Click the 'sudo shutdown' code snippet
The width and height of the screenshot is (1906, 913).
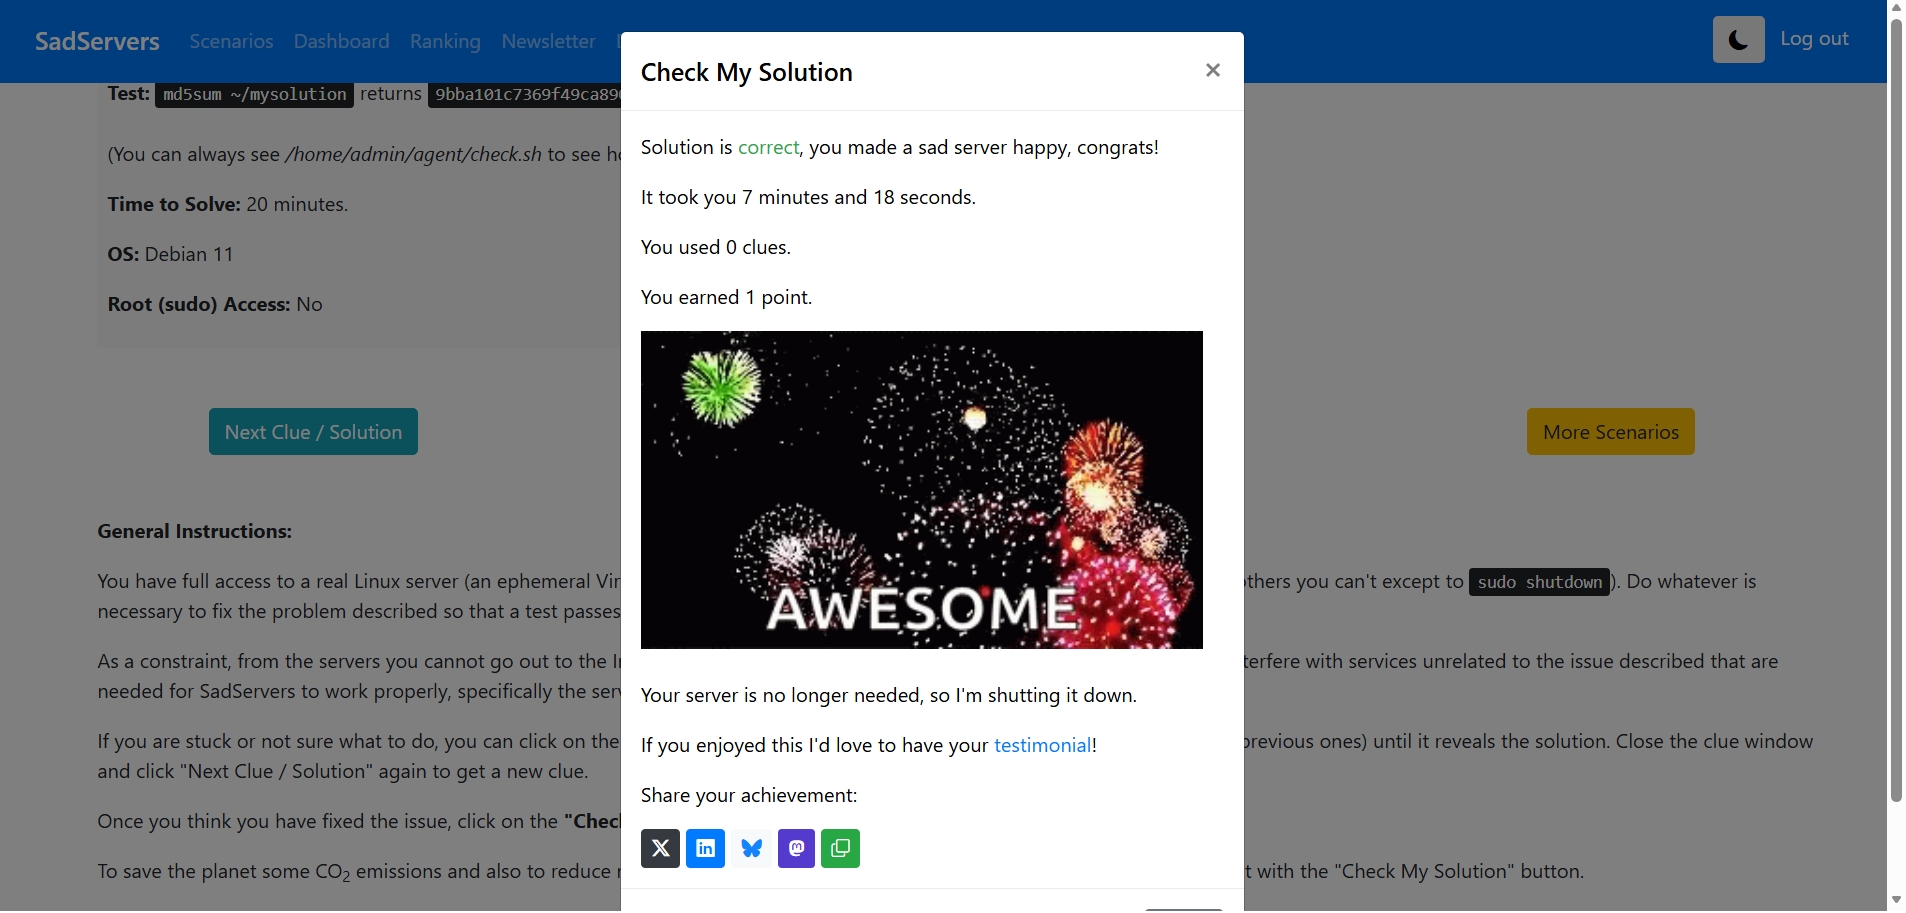[1539, 582]
